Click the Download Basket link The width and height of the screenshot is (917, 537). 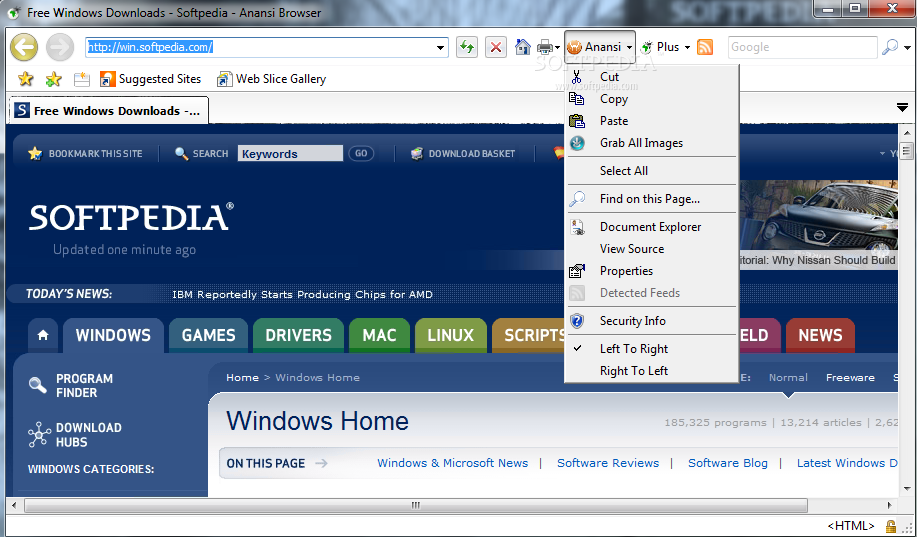click(x=463, y=154)
